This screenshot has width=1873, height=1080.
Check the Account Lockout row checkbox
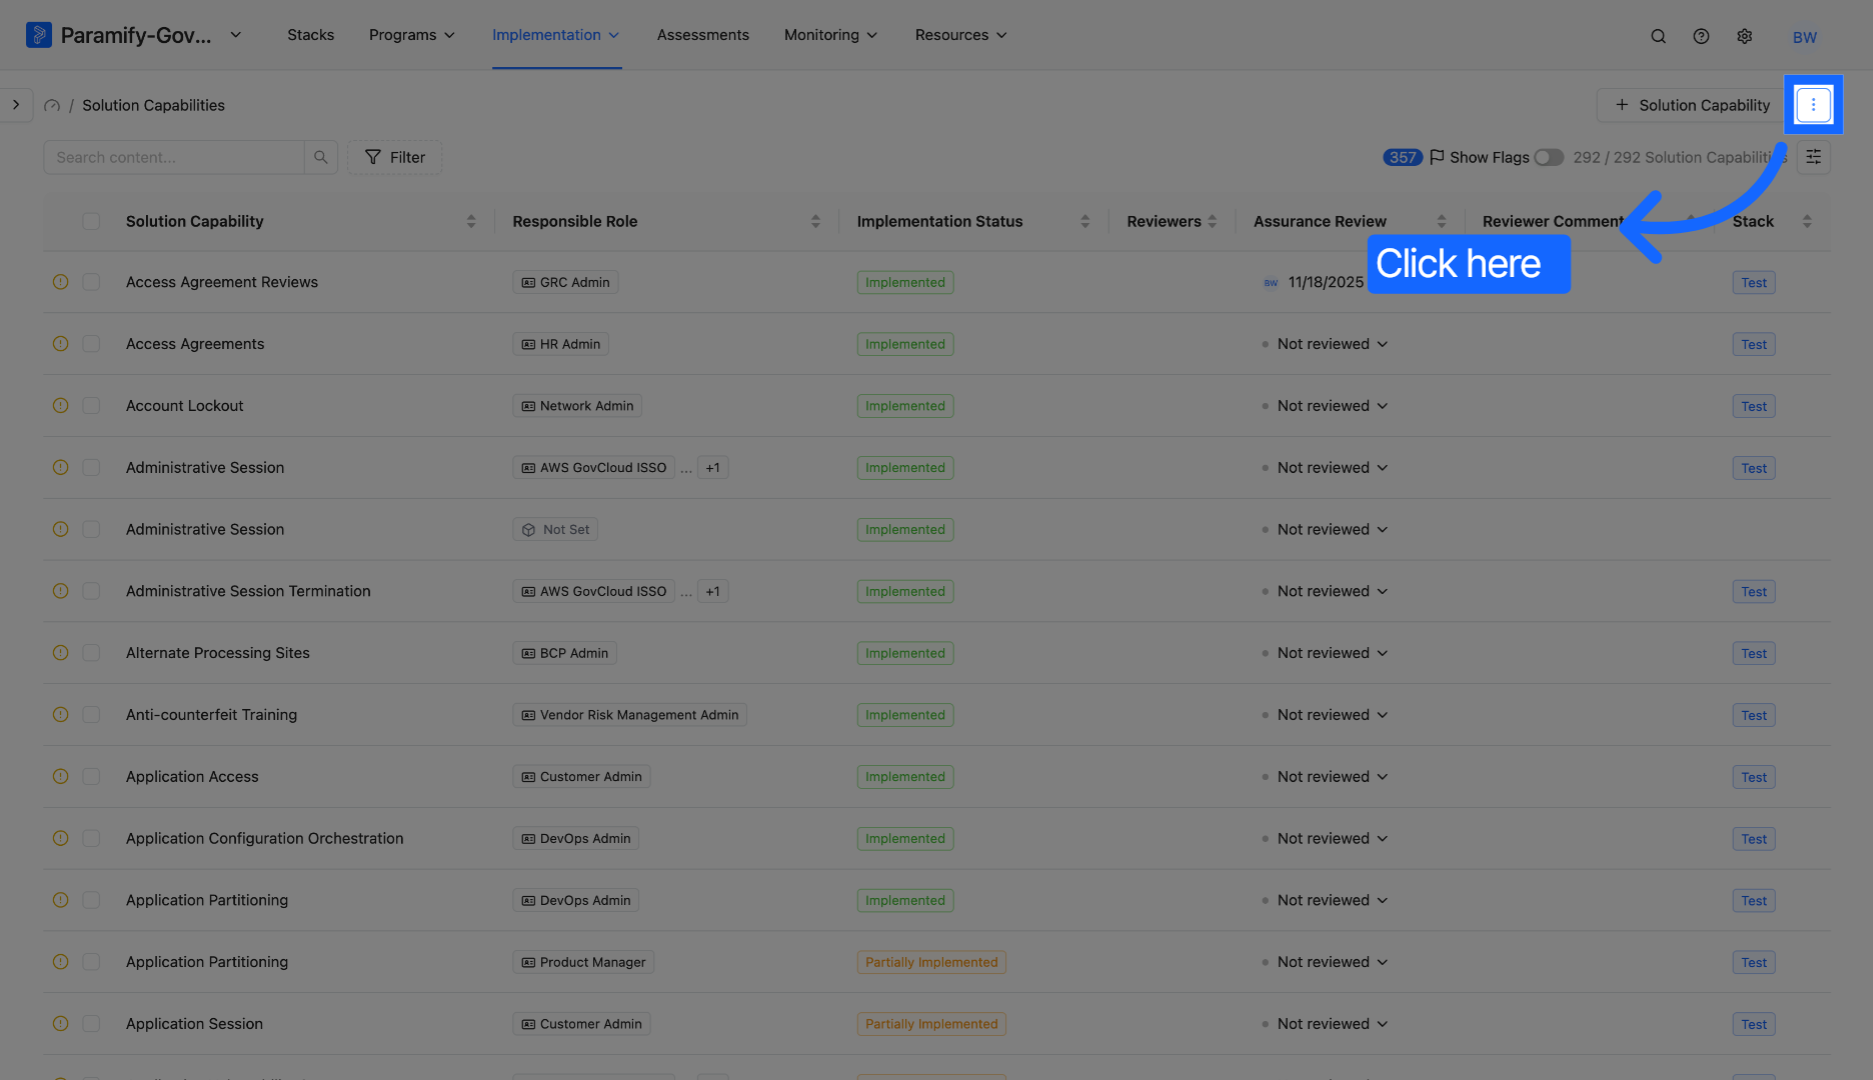coord(91,406)
